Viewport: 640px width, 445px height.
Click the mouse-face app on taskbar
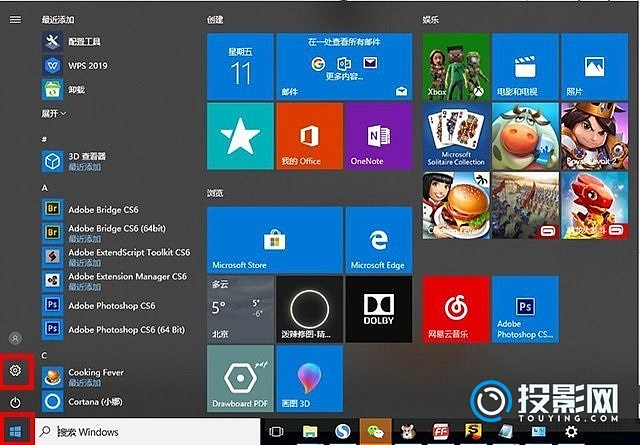[408, 431]
